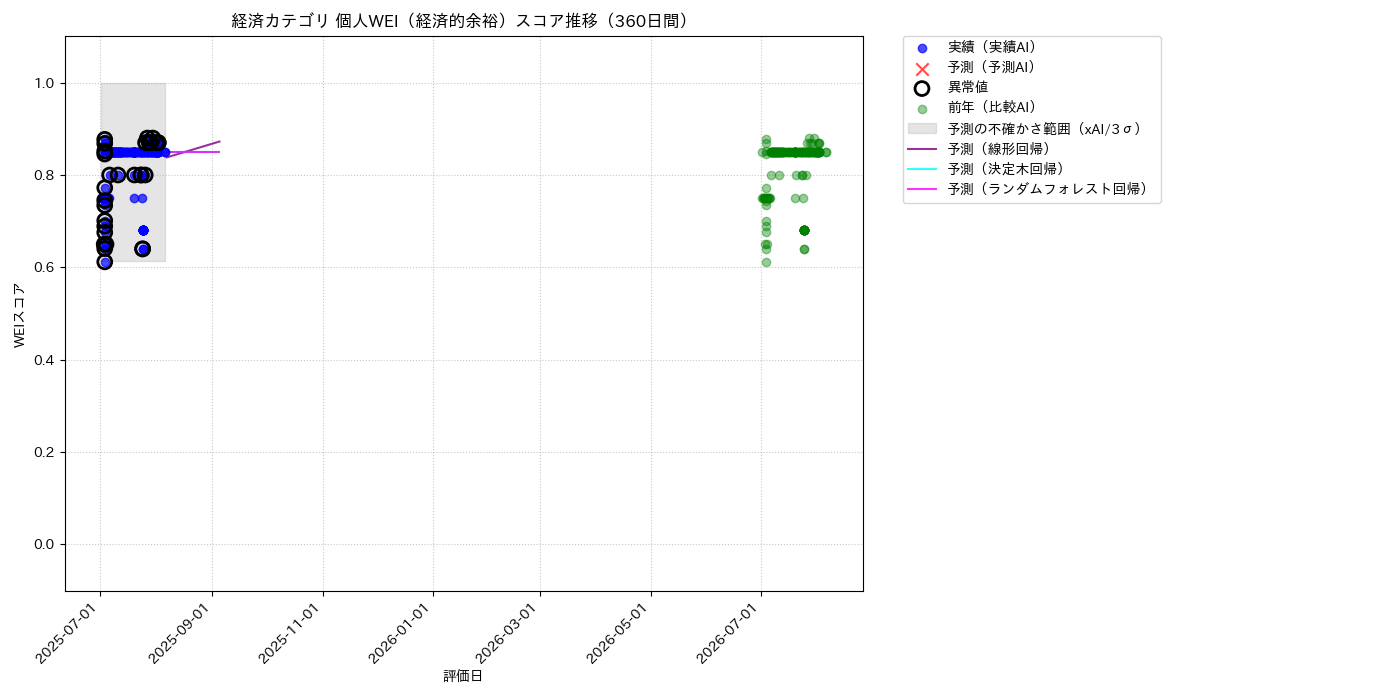Click legend label 予測(決定木回帰)
1400x700 pixels.
coord(1006,168)
